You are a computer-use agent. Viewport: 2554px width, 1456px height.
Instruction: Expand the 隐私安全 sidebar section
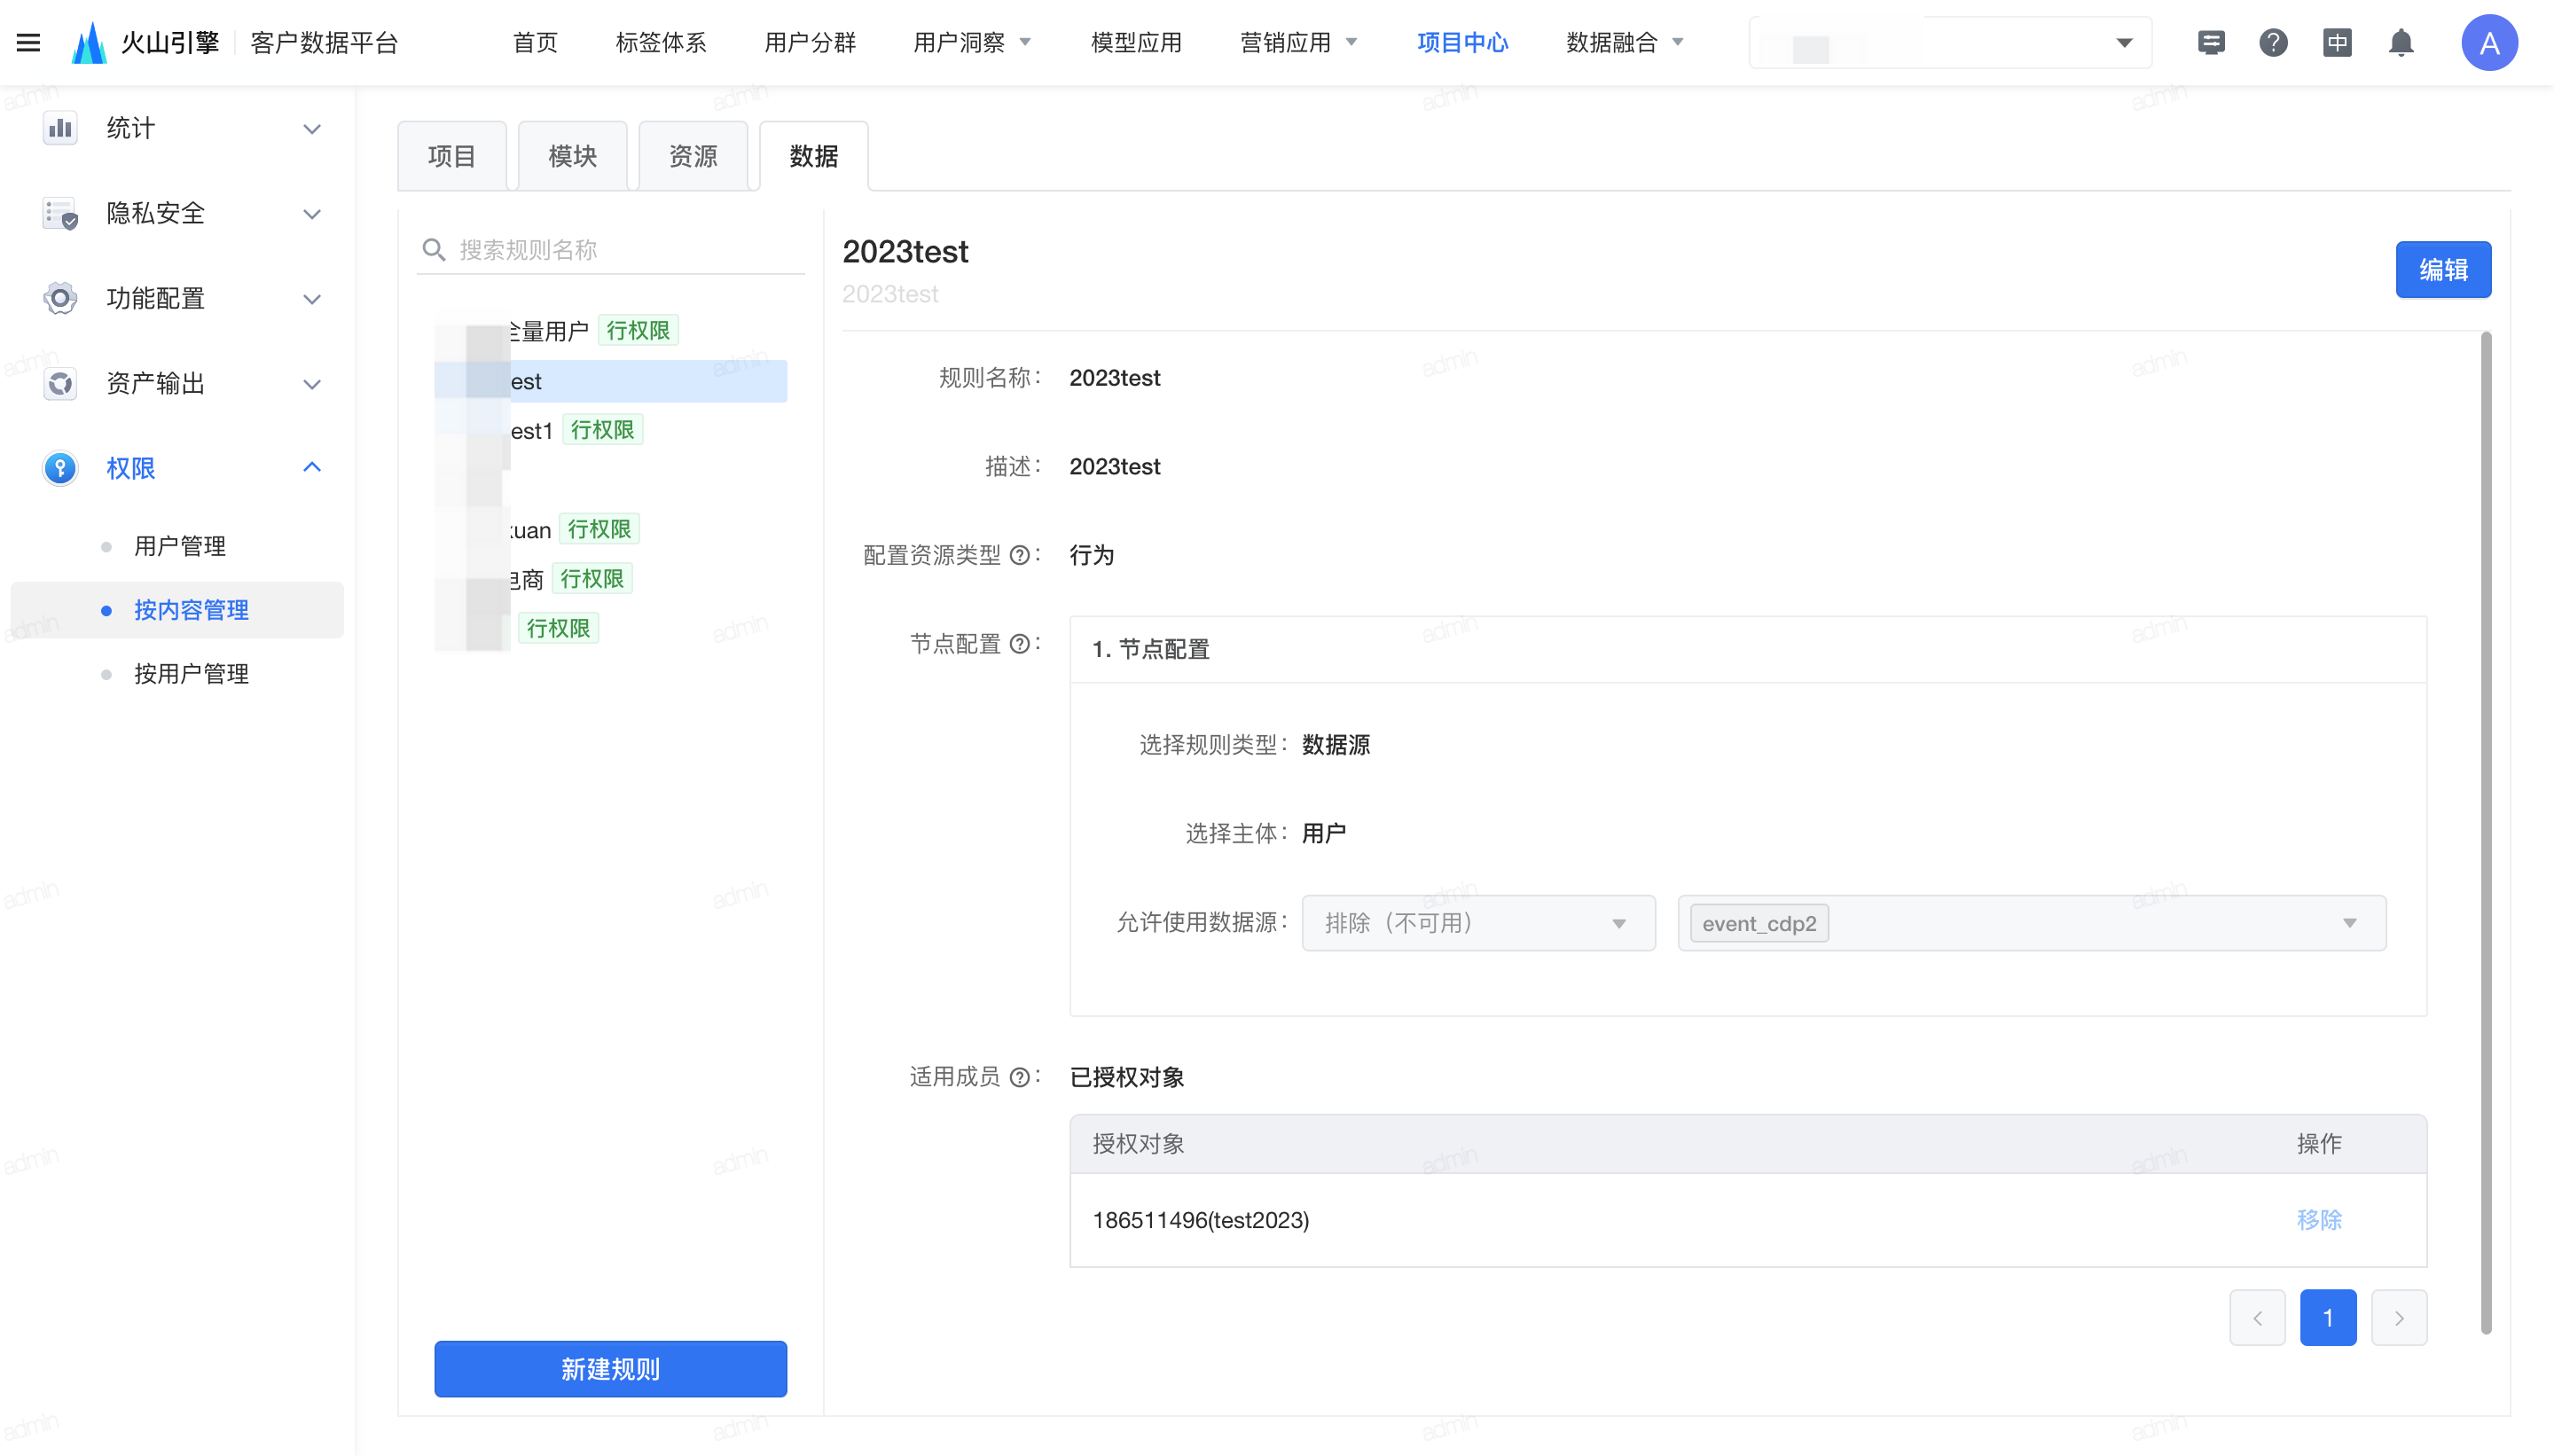pyautogui.click(x=312, y=214)
